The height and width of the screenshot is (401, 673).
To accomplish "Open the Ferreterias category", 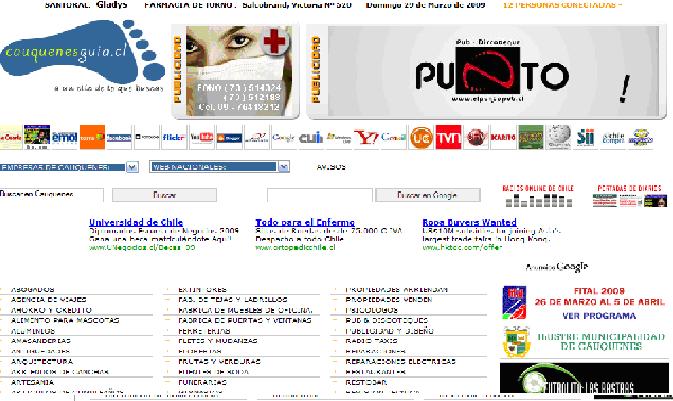I will [204, 331].
